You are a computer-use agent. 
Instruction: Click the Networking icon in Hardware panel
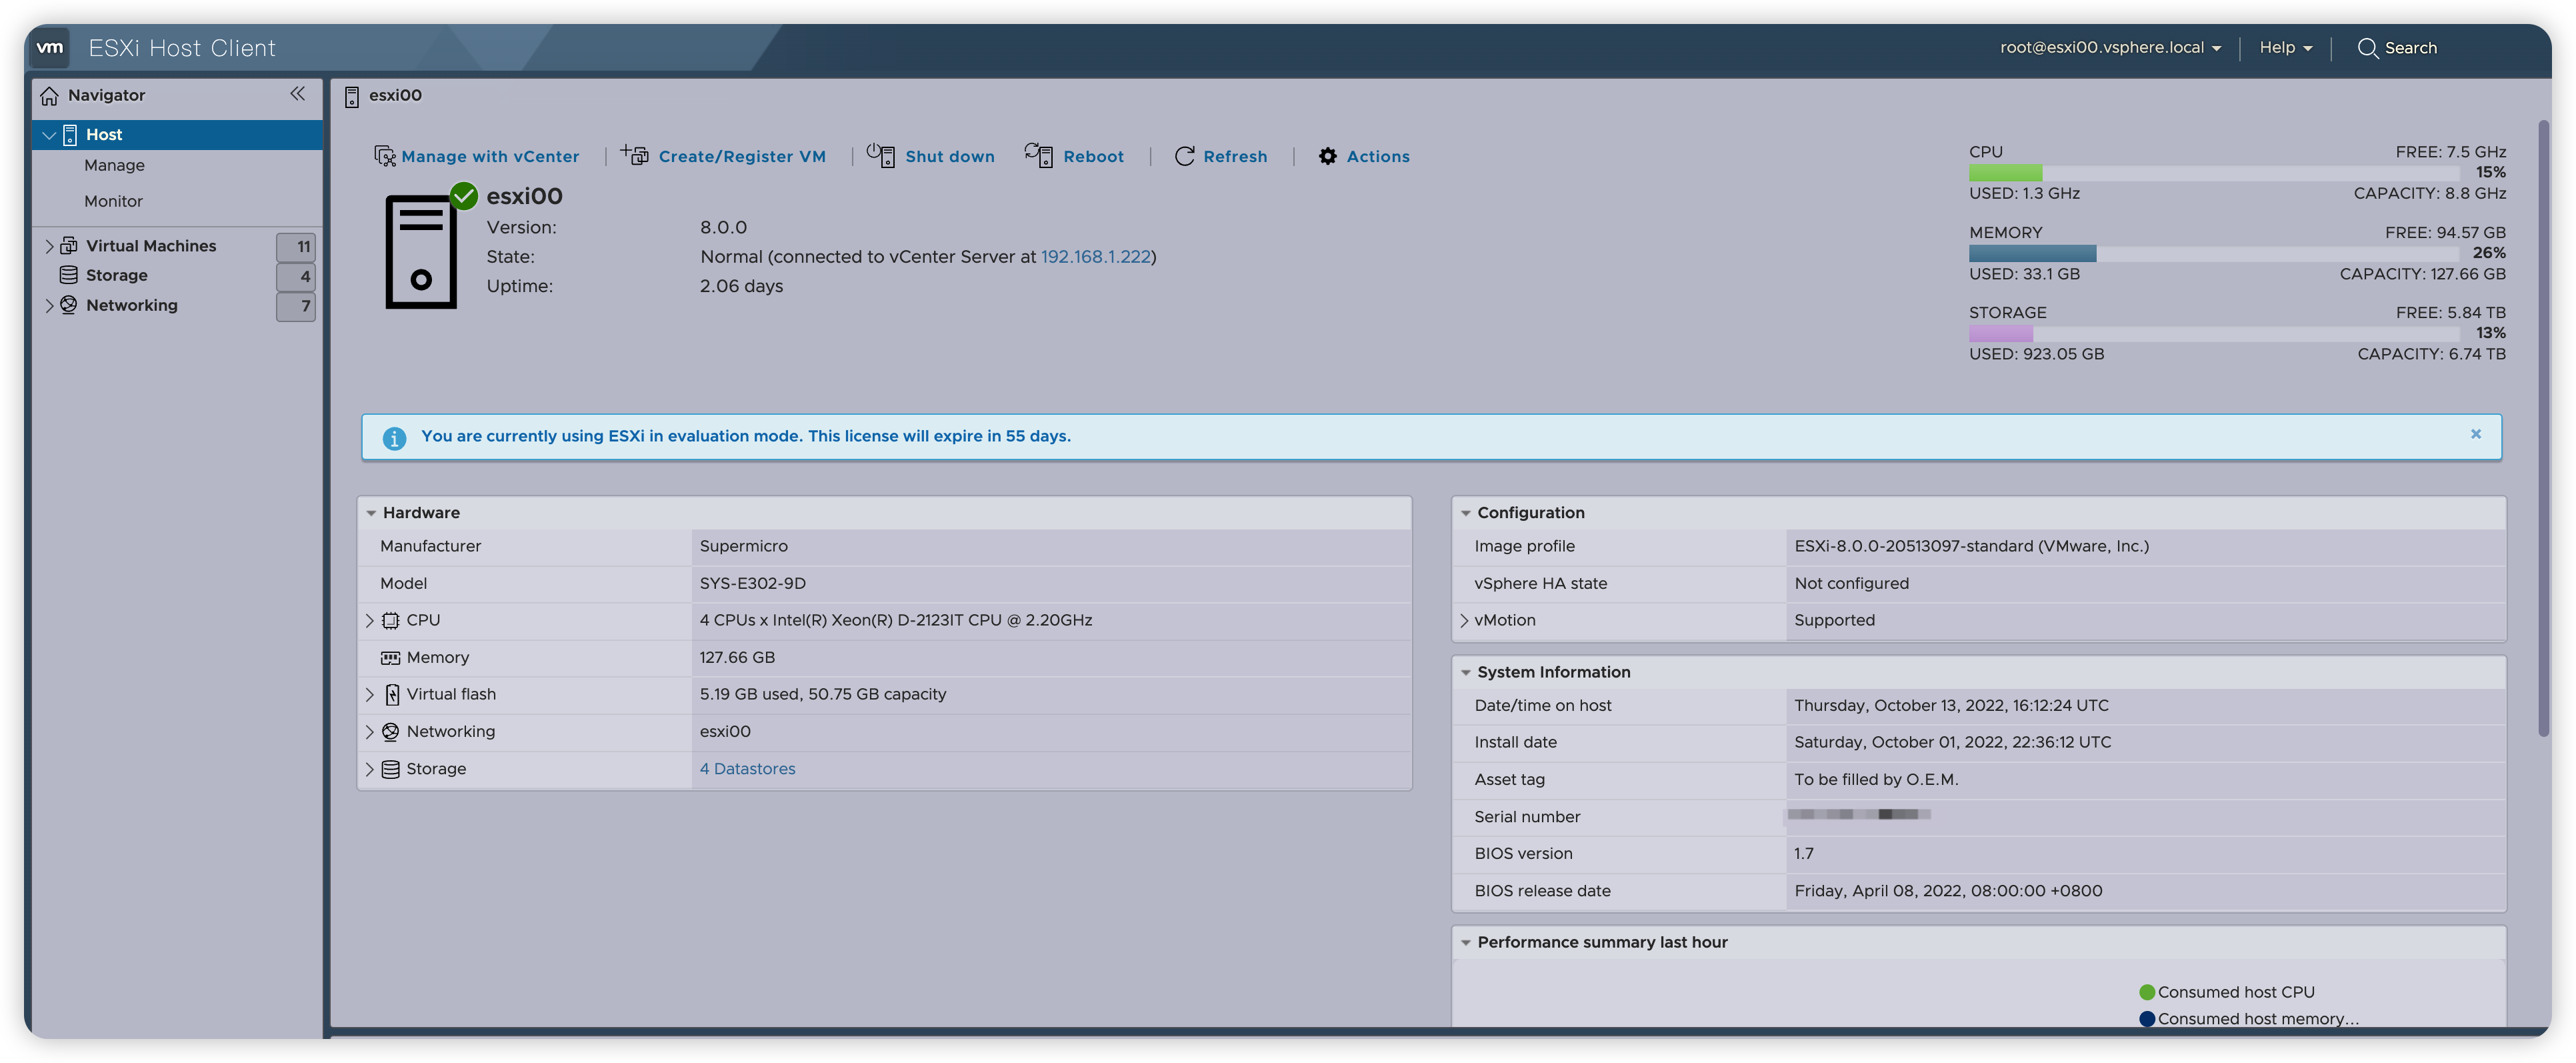391,732
